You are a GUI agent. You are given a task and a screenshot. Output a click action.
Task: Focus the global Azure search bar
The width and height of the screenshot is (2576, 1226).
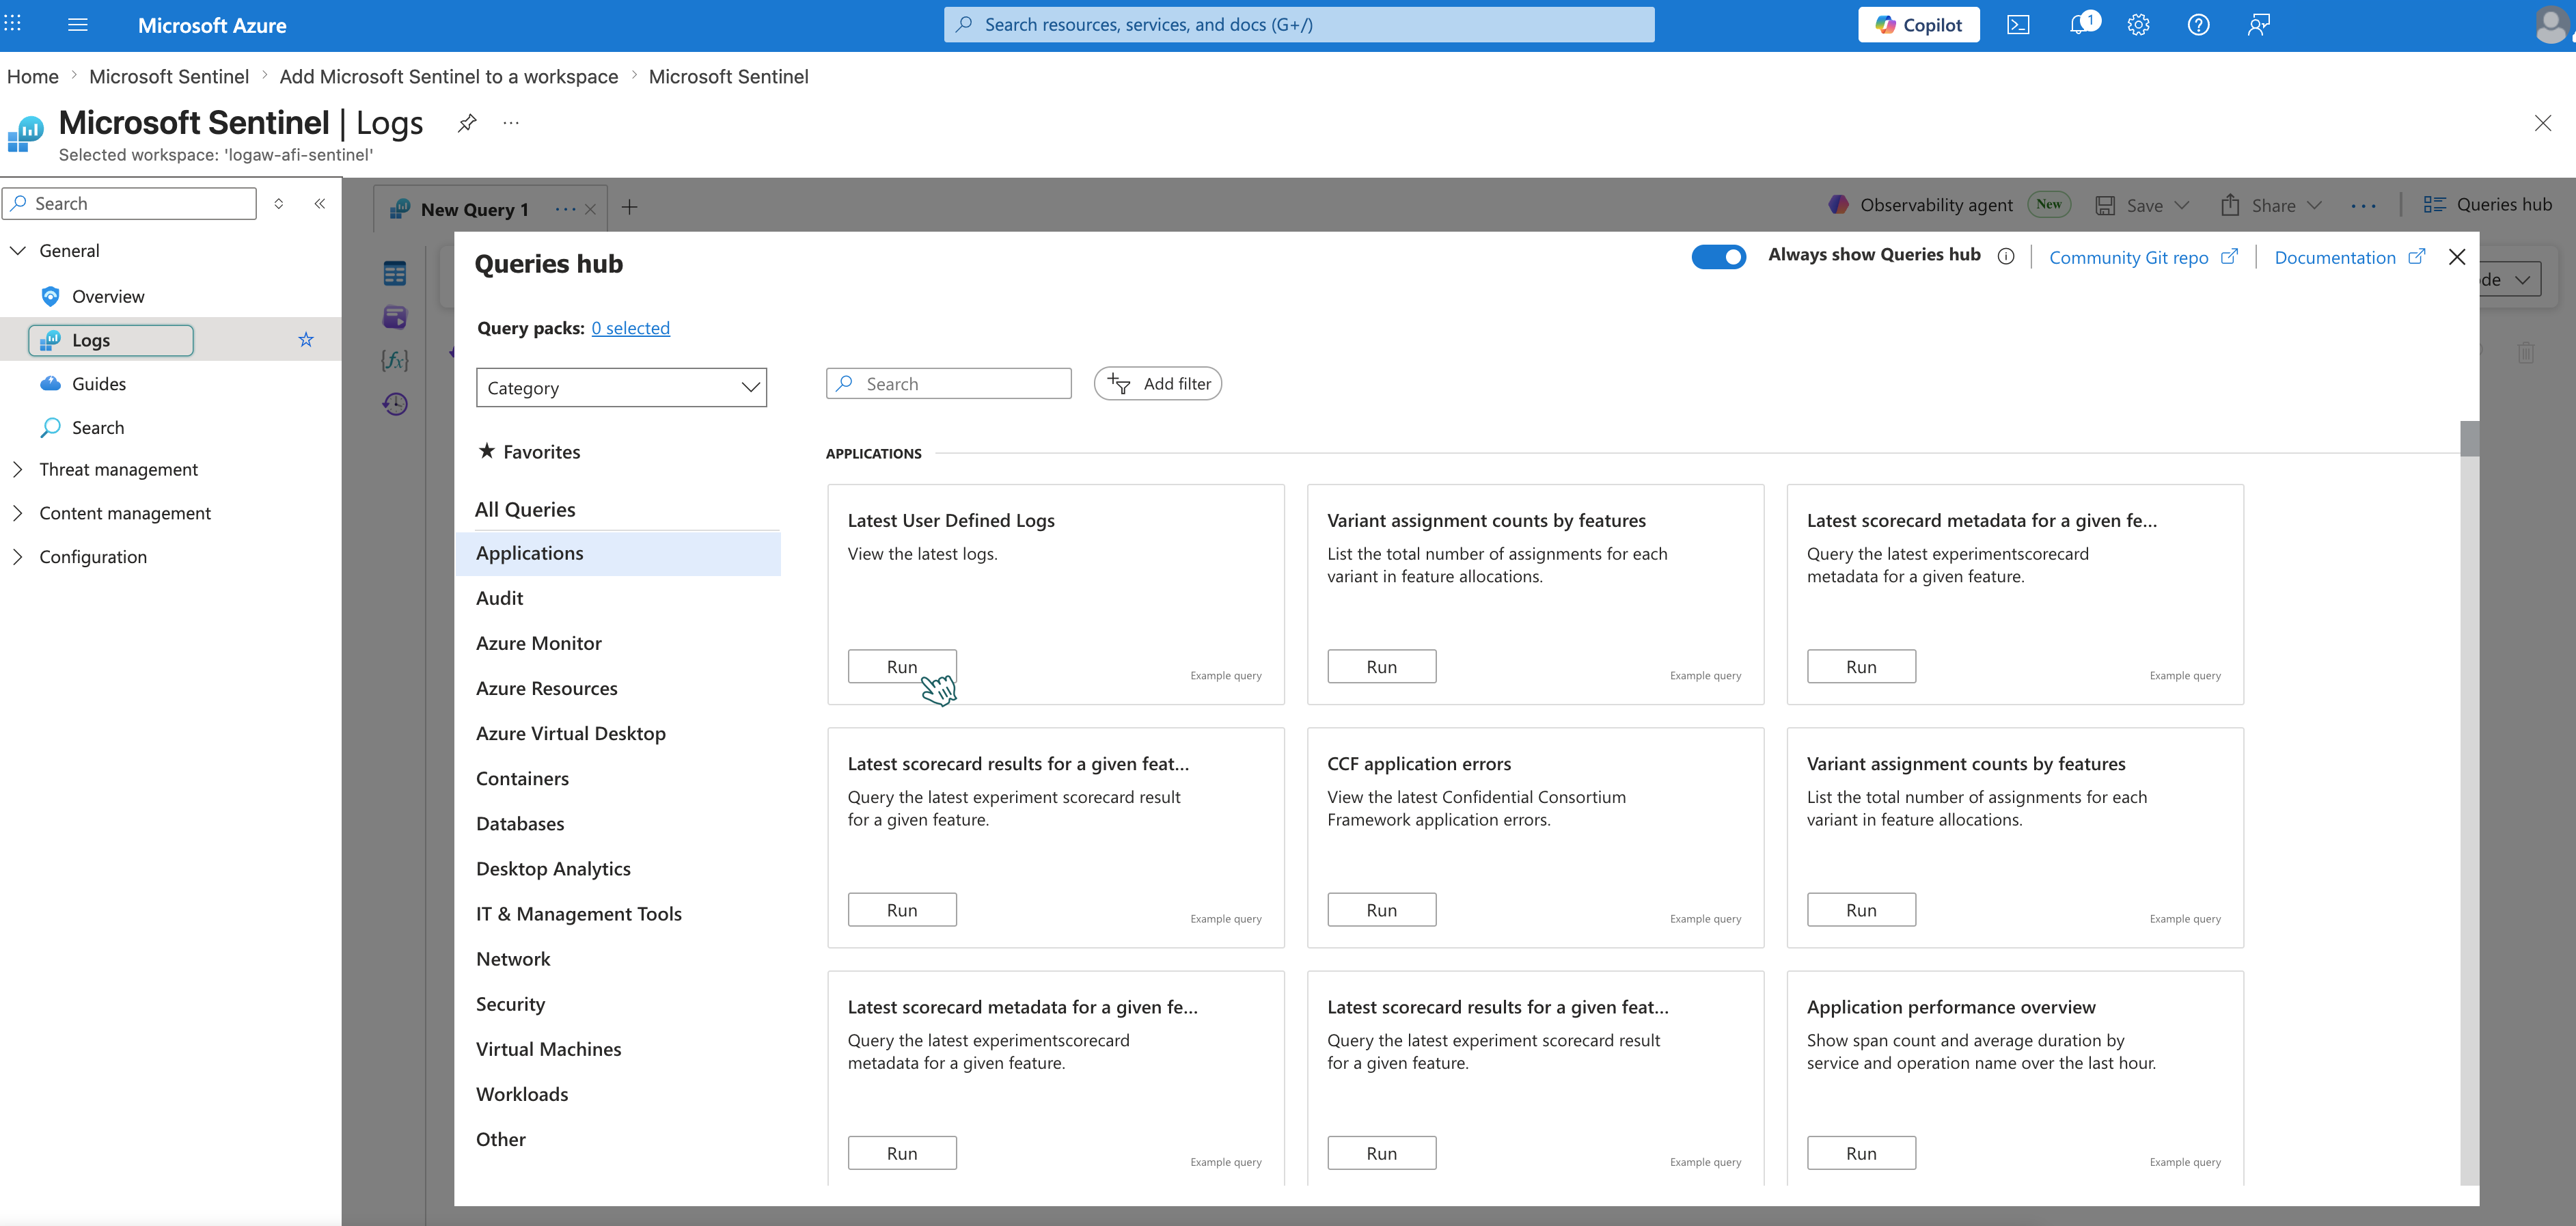(1298, 25)
